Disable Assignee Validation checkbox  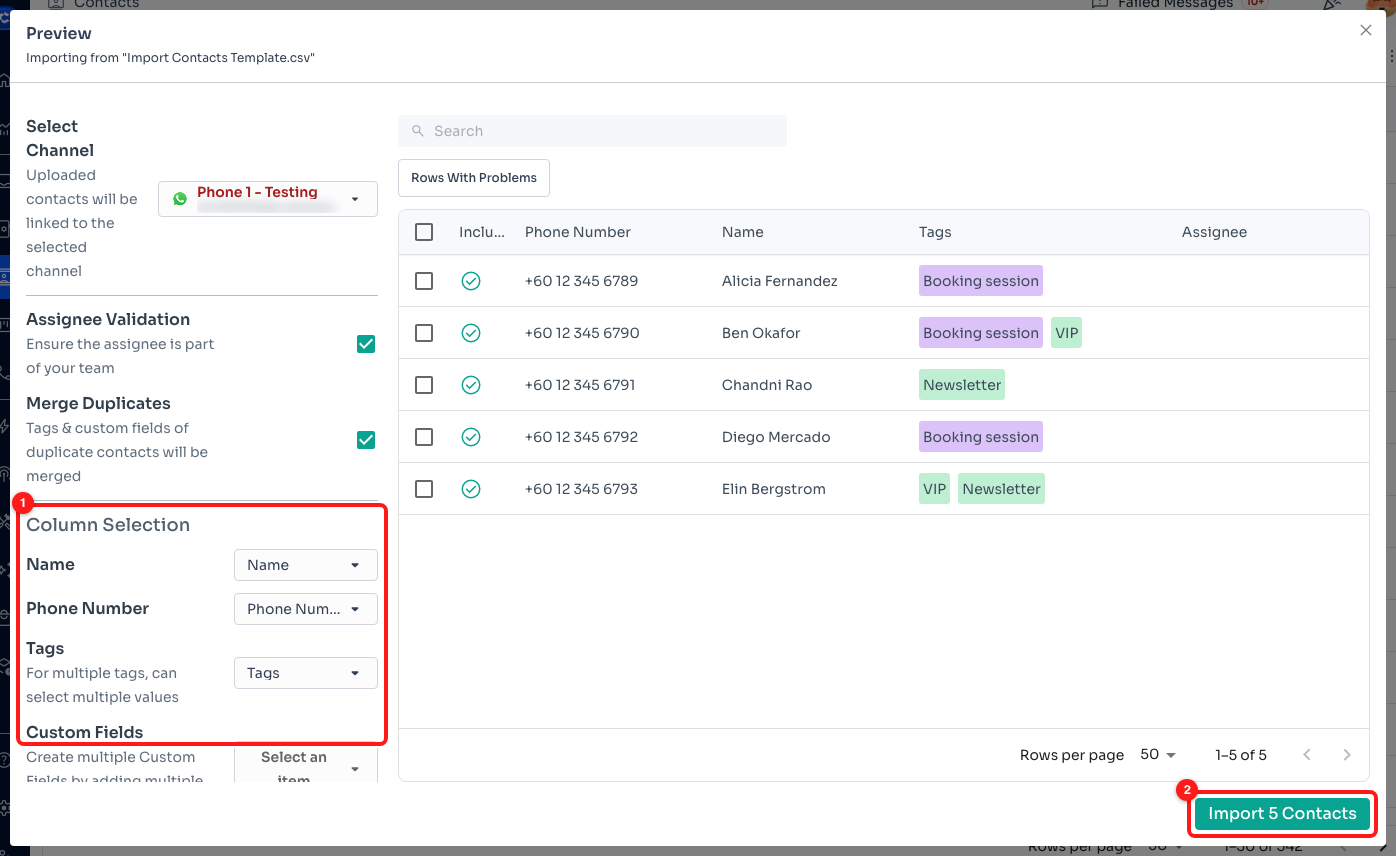[366, 344]
